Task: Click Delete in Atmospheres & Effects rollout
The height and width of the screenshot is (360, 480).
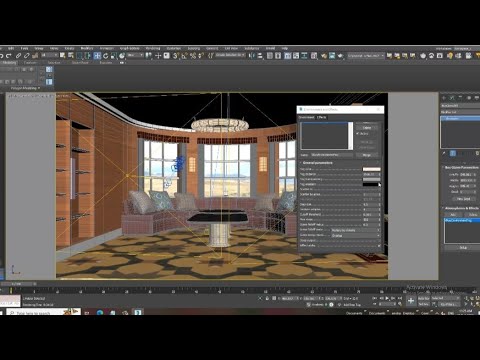Action: 473,215
